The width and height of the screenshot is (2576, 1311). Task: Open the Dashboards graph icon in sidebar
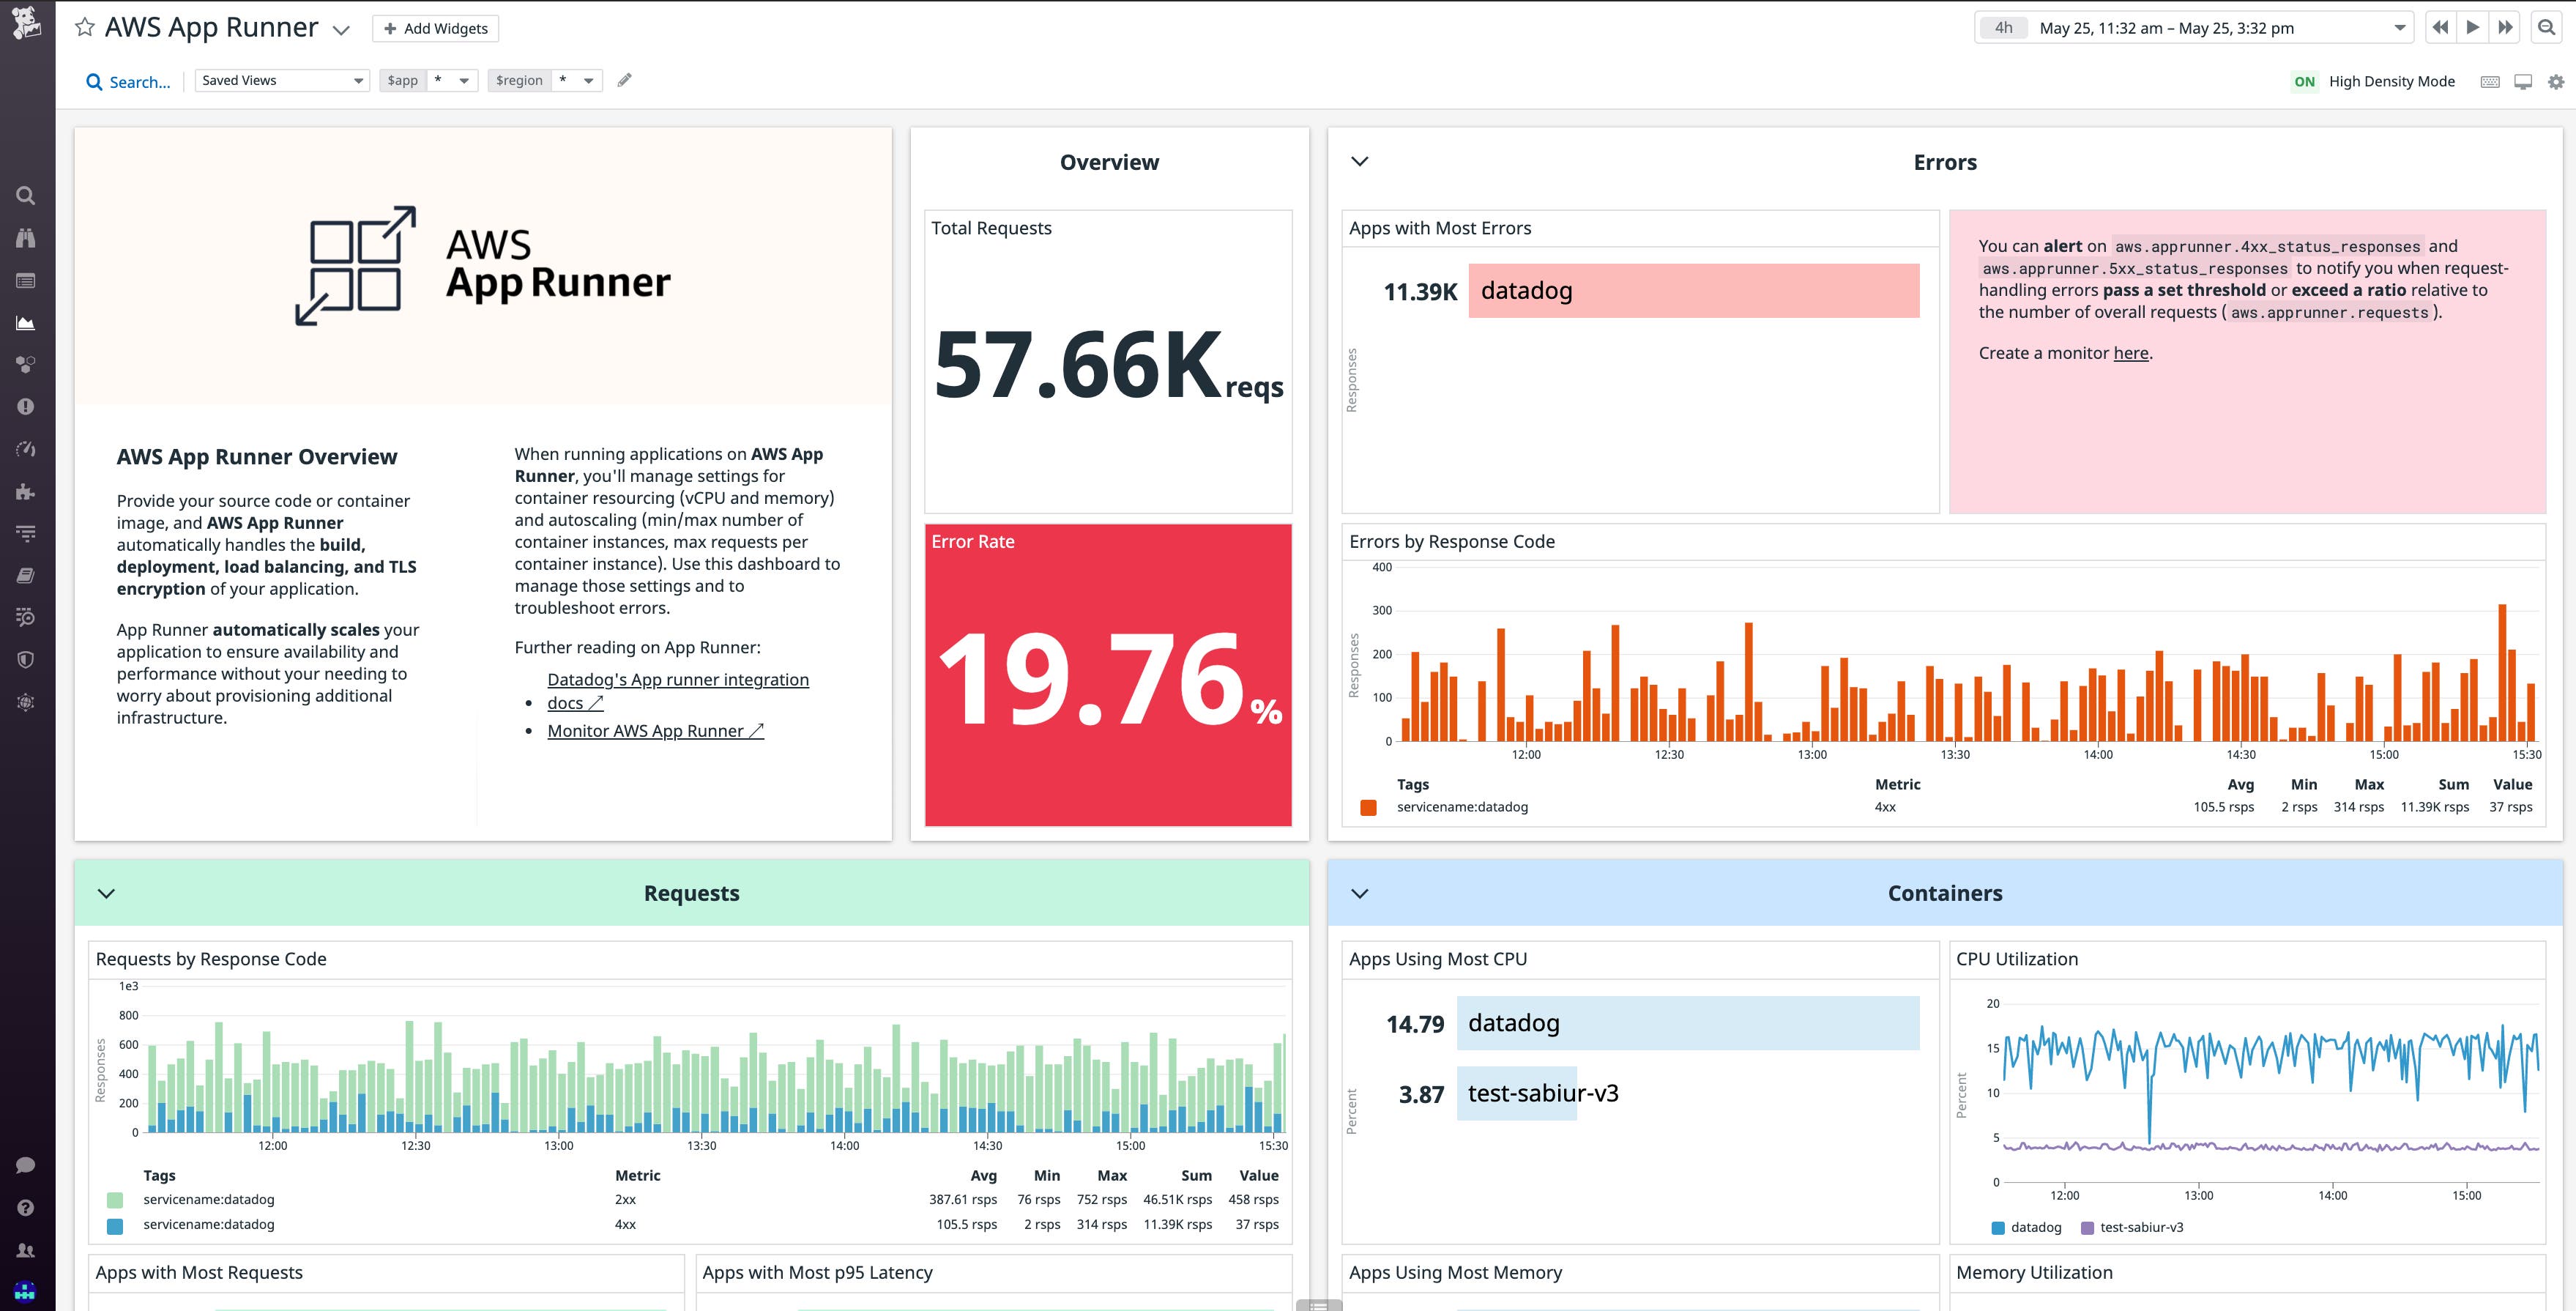click(25, 322)
